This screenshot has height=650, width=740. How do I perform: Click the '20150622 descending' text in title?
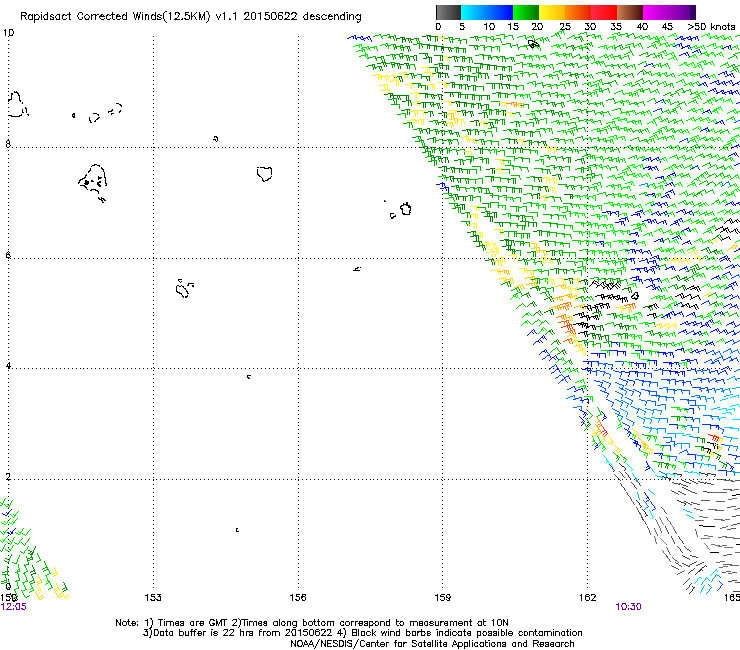tap(303, 16)
